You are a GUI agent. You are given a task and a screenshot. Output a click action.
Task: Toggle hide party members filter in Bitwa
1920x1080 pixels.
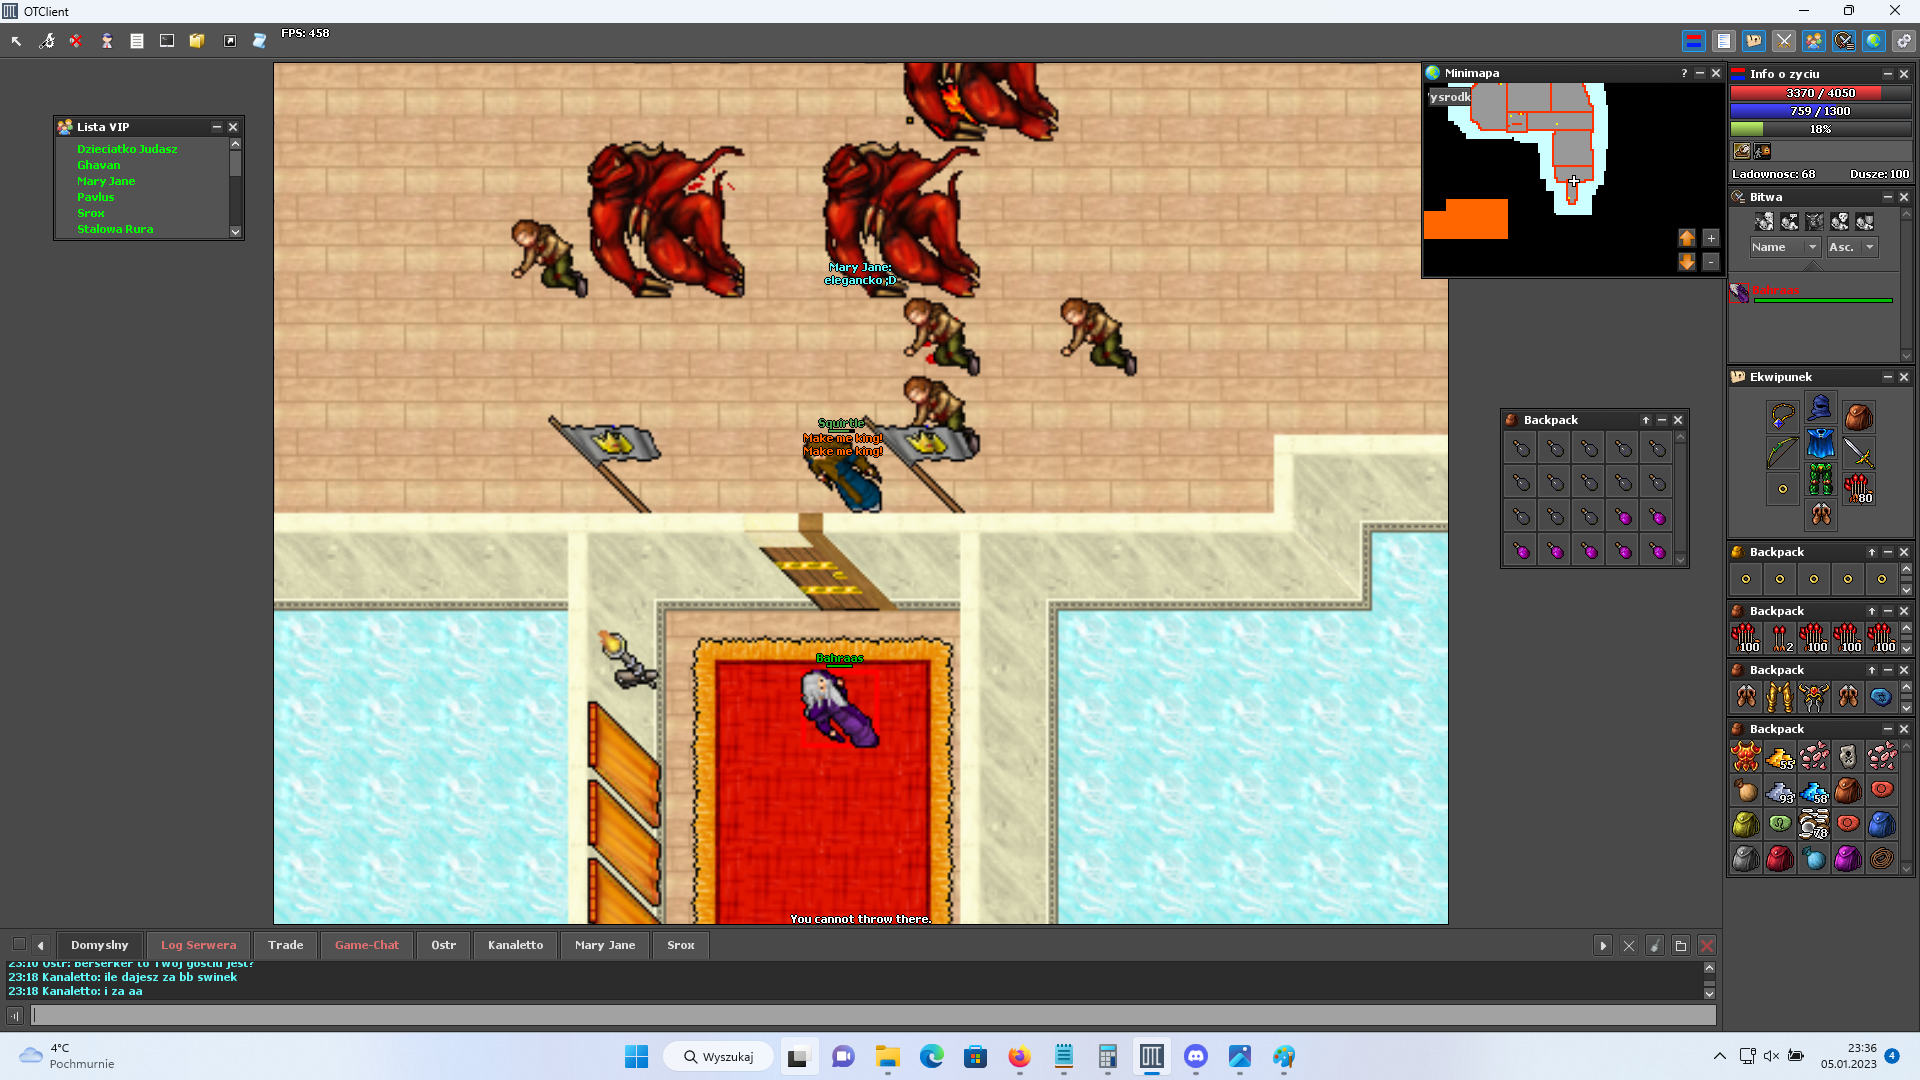(1864, 222)
